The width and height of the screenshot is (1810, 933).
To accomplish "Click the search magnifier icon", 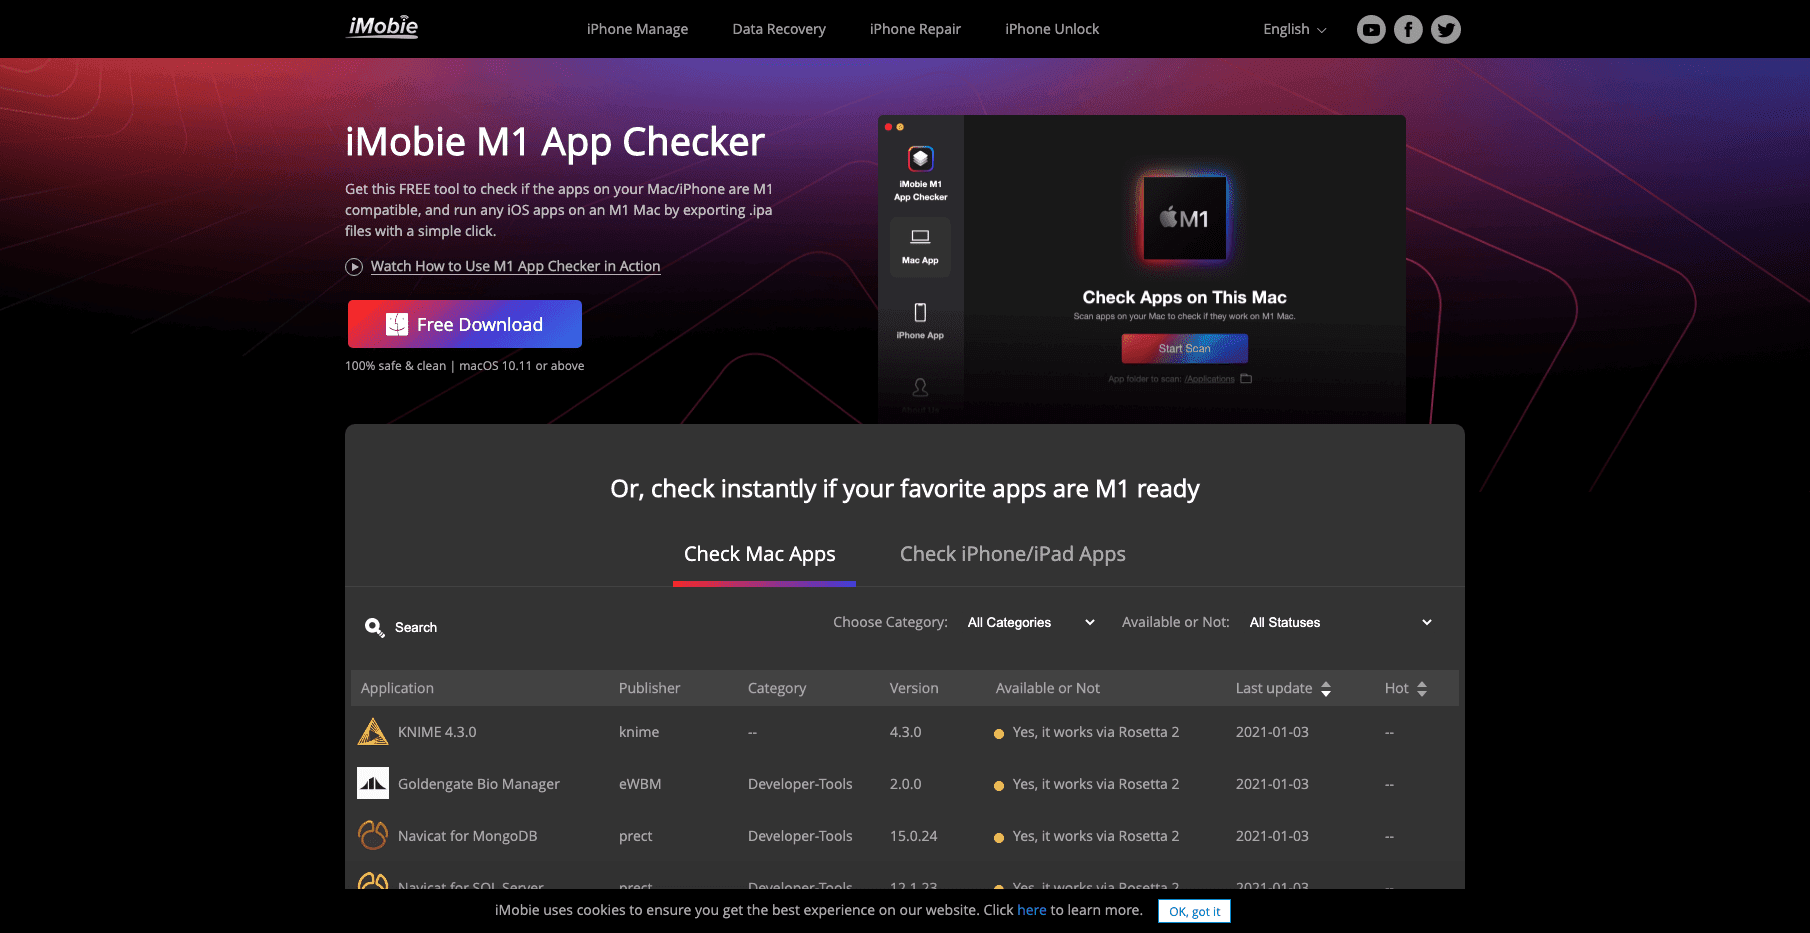I will click(x=374, y=627).
